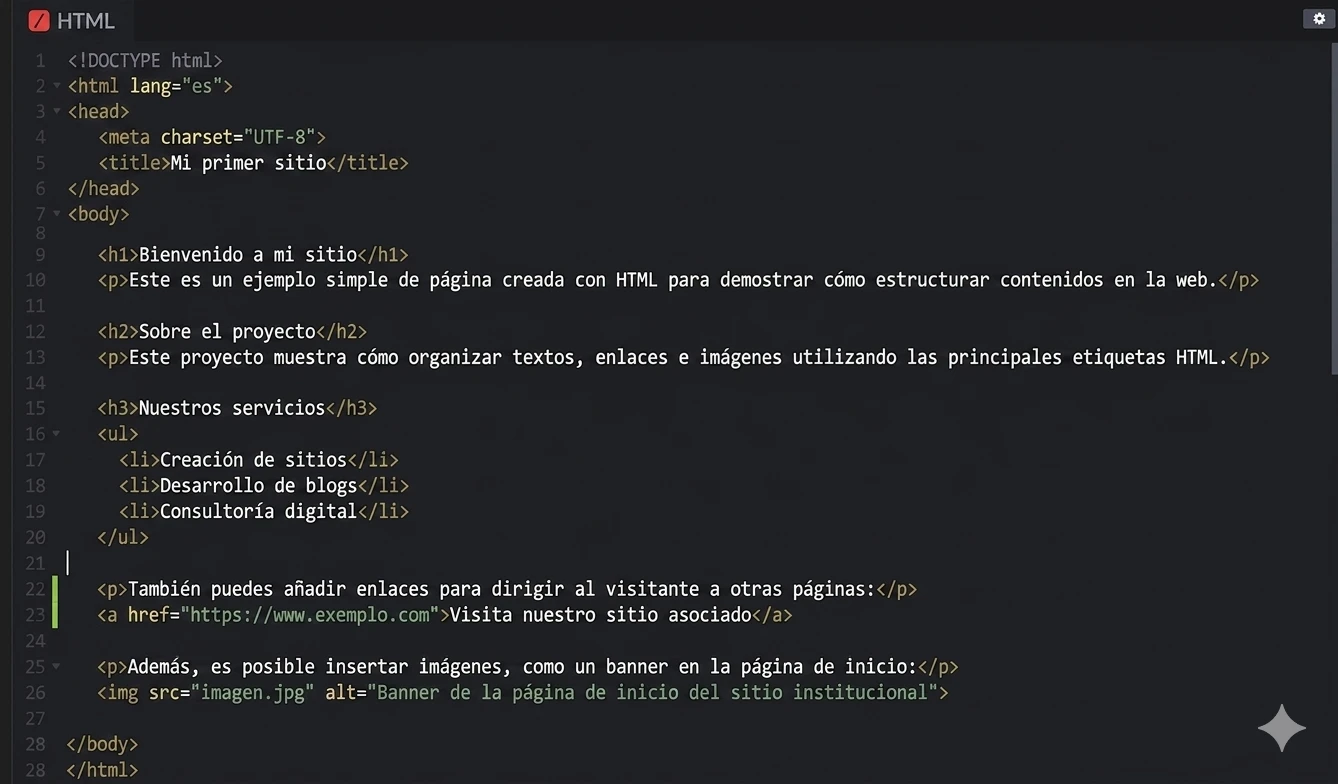The height and width of the screenshot is (784, 1338).
Task: Click list item "Desarrollo de blogs"
Action: click(x=258, y=486)
